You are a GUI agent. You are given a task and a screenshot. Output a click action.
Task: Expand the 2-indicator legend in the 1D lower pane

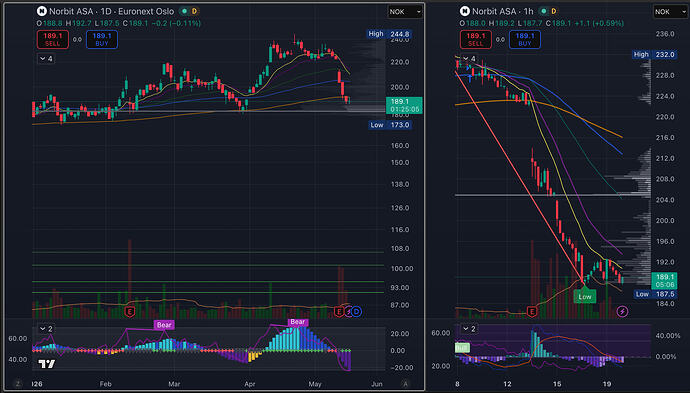(46, 329)
